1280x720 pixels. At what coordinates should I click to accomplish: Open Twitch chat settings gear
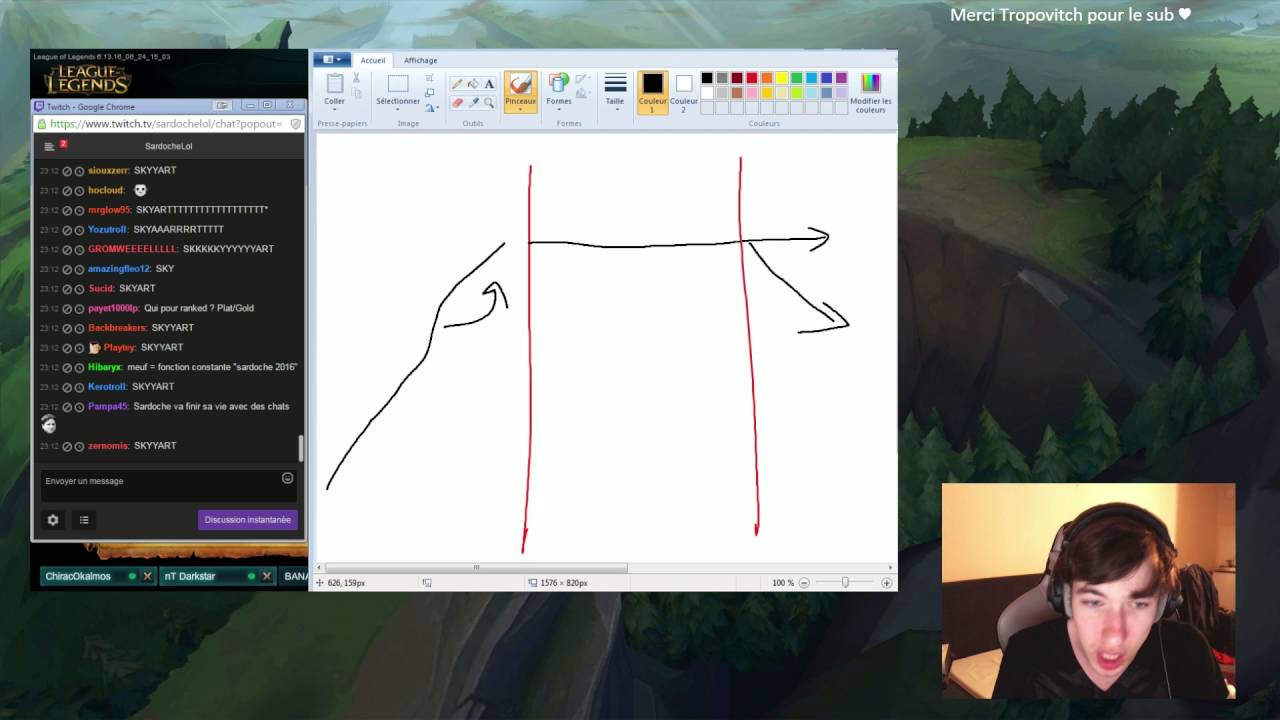53,520
